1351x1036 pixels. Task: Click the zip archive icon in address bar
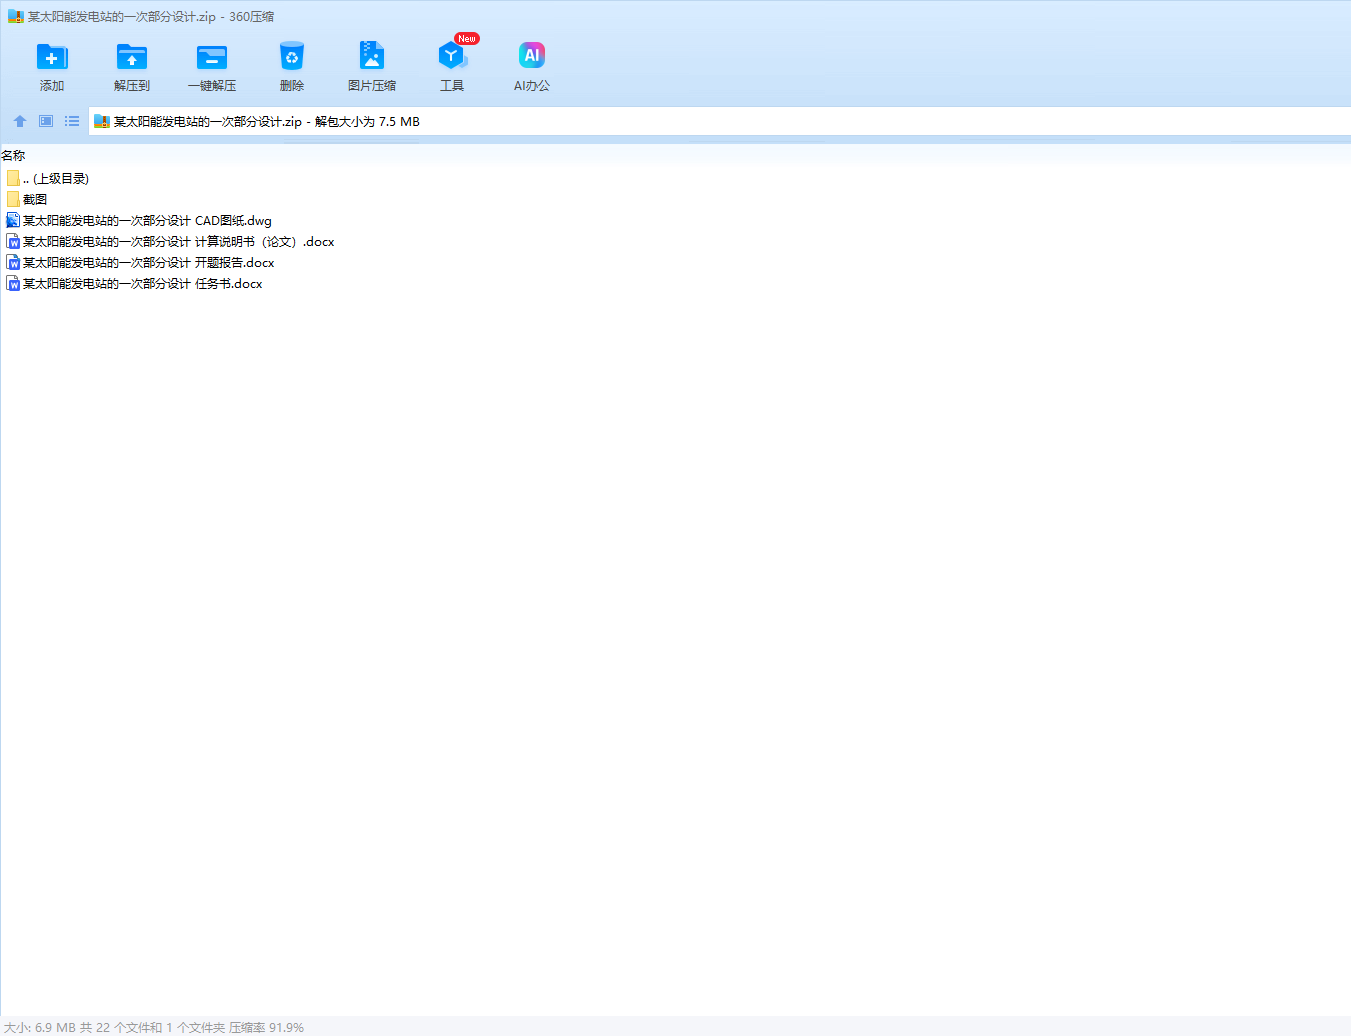101,121
